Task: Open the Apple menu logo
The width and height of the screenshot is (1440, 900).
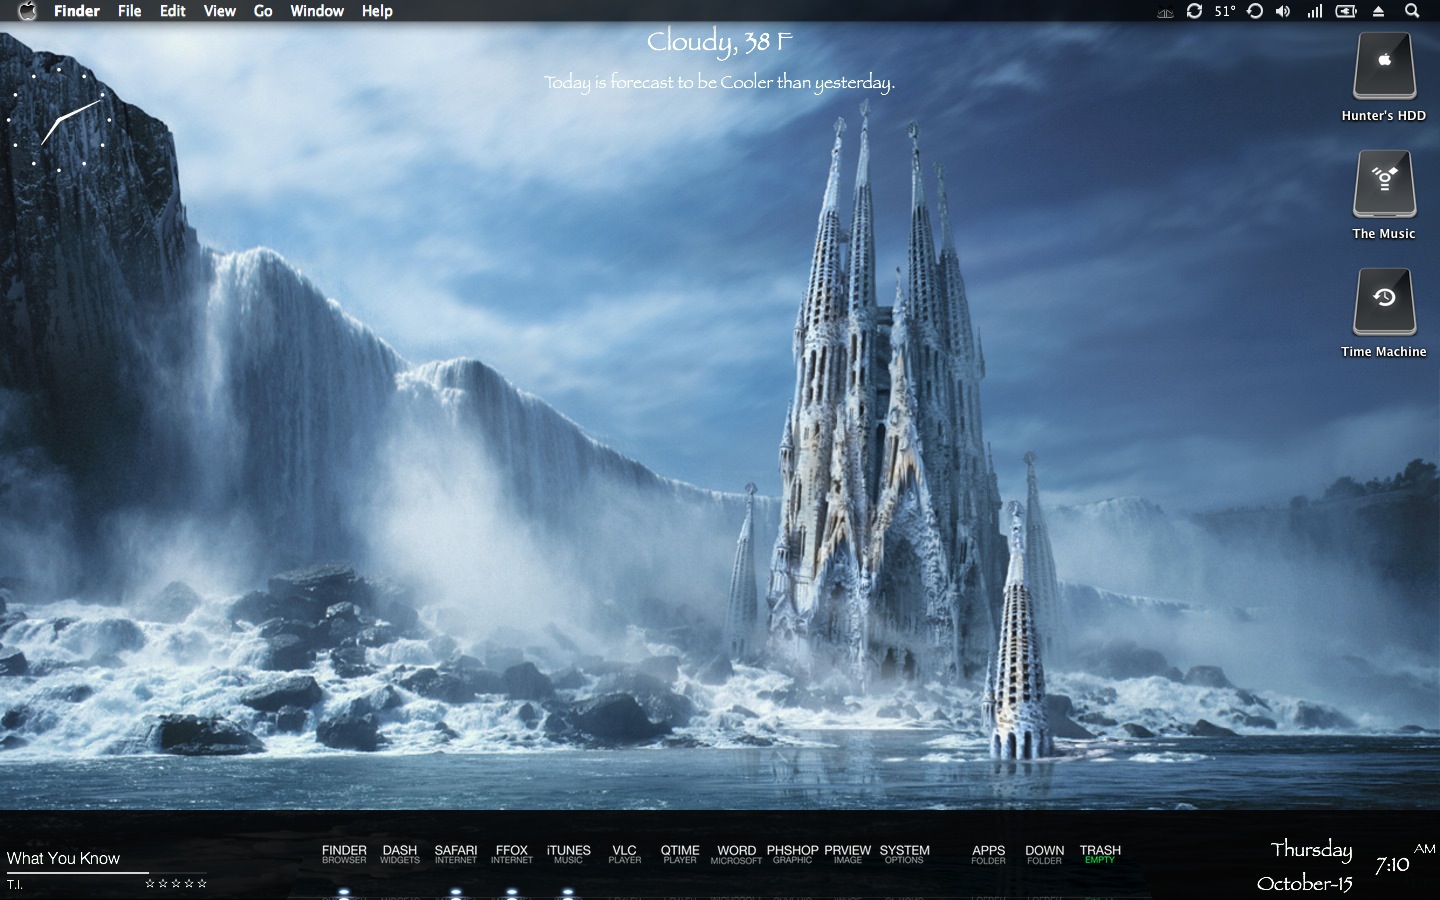Action: [27, 11]
